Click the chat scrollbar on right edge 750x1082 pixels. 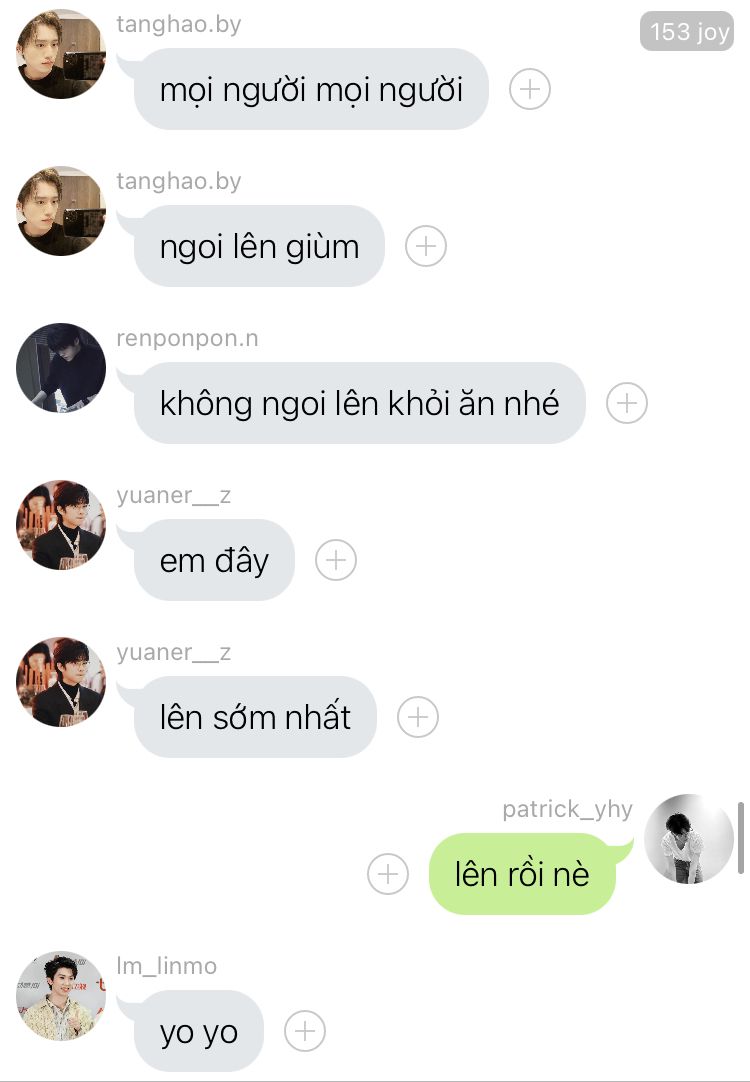[741, 838]
